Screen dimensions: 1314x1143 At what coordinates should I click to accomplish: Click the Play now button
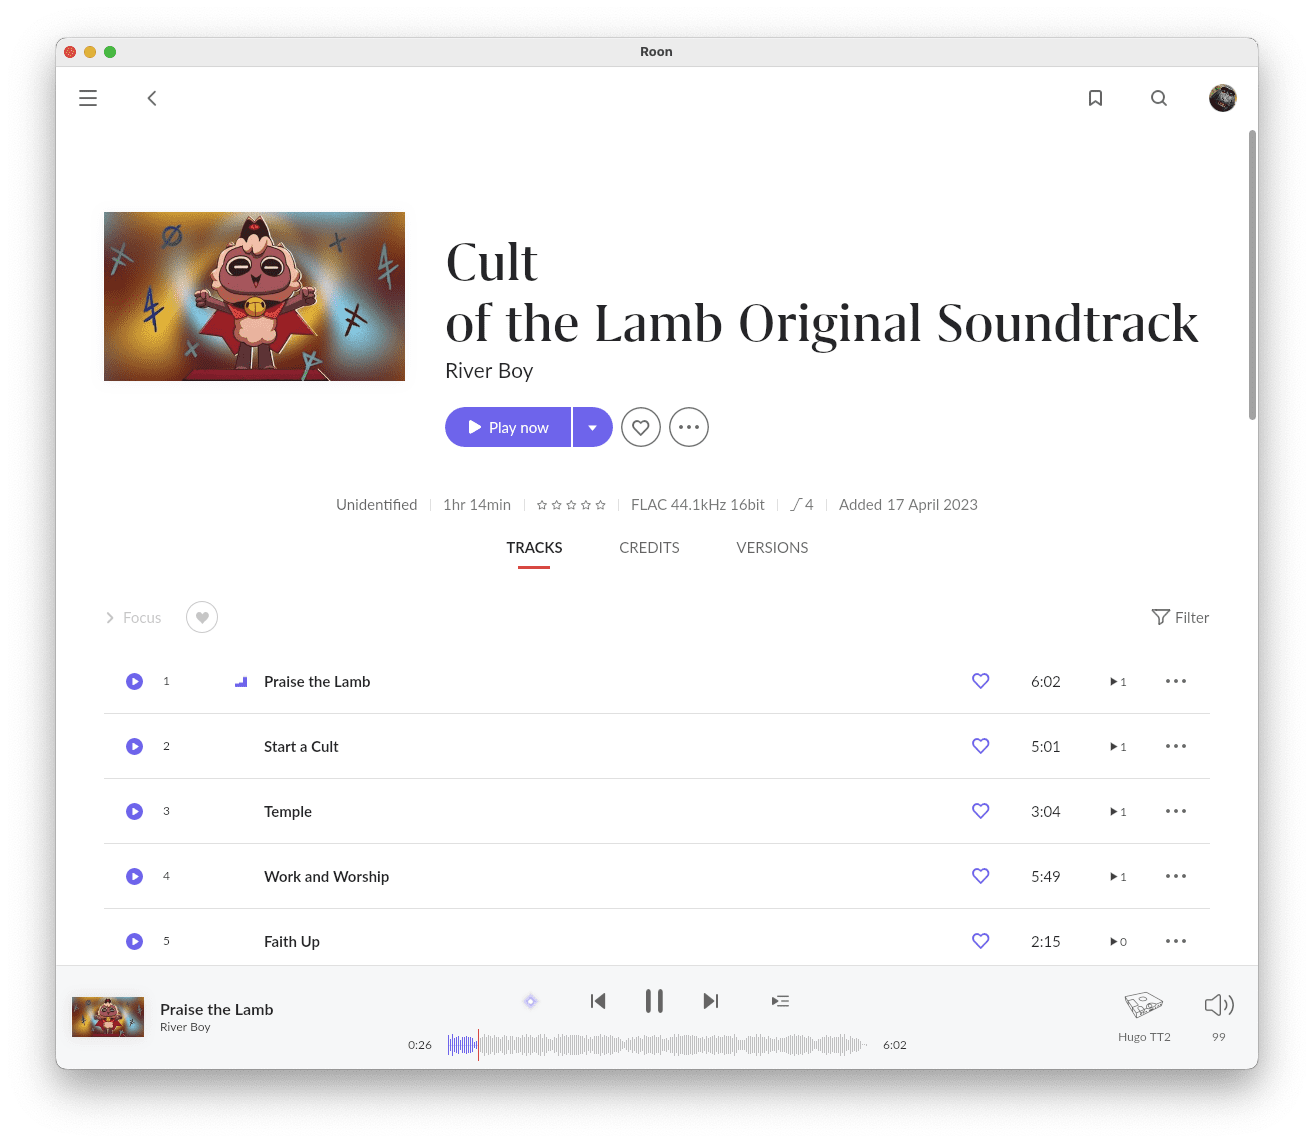(x=508, y=427)
